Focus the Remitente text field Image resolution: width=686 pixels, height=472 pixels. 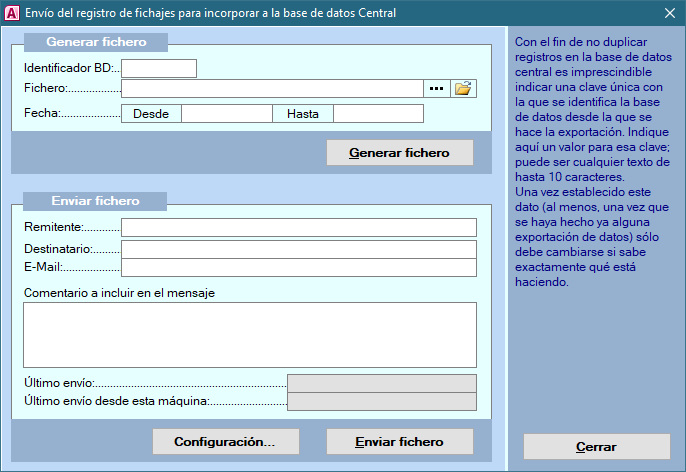299,228
